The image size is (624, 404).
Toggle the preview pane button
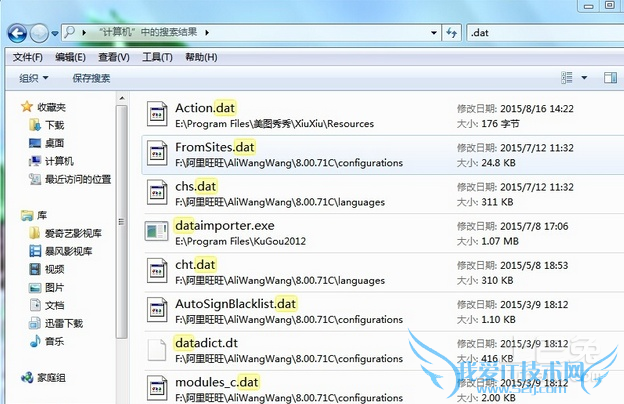[x=610, y=78]
